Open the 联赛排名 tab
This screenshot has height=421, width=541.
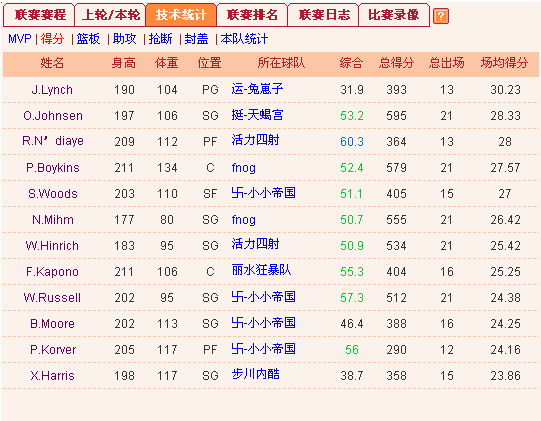[252, 15]
